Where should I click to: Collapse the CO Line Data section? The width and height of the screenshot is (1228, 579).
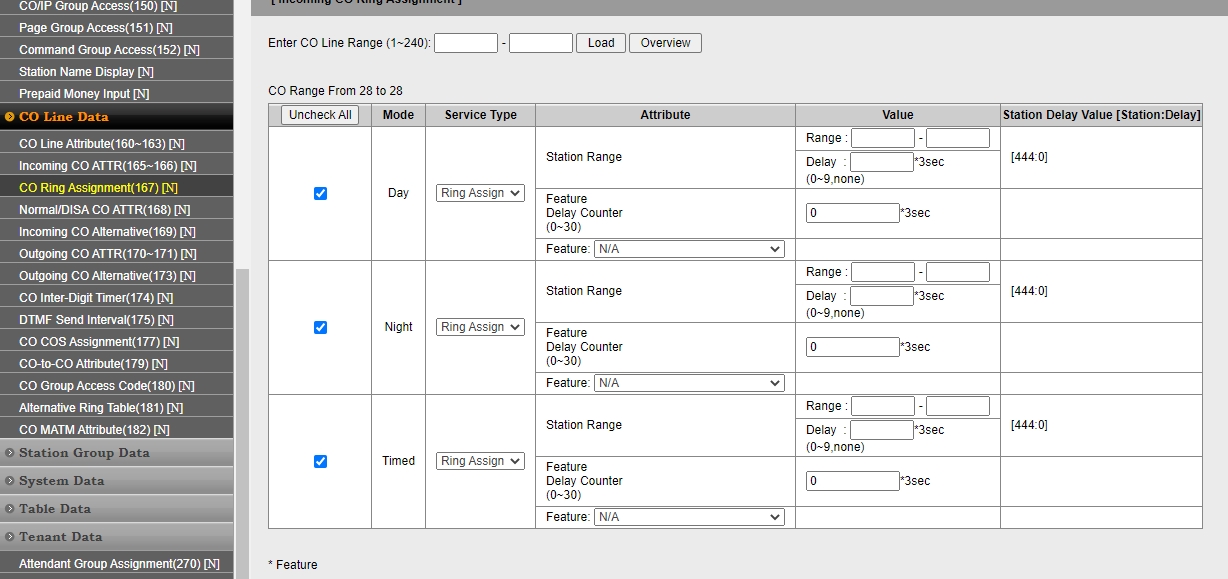(63, 117)
